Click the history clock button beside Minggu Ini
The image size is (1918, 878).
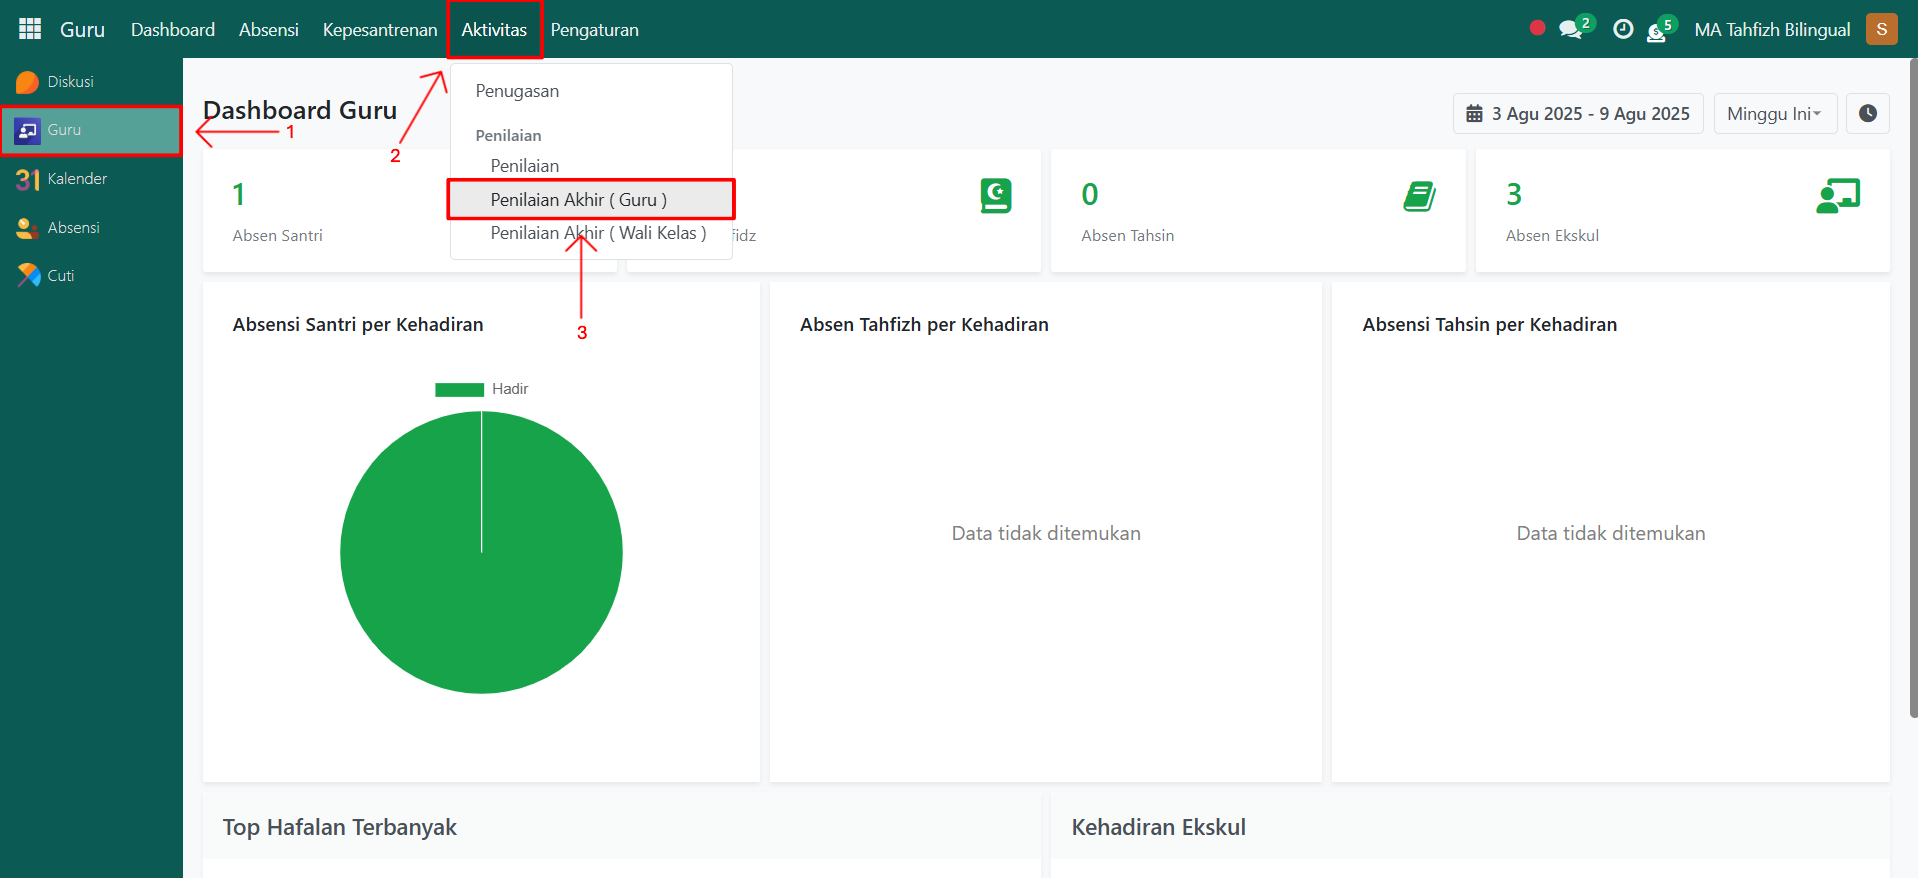pos(1867,113)
